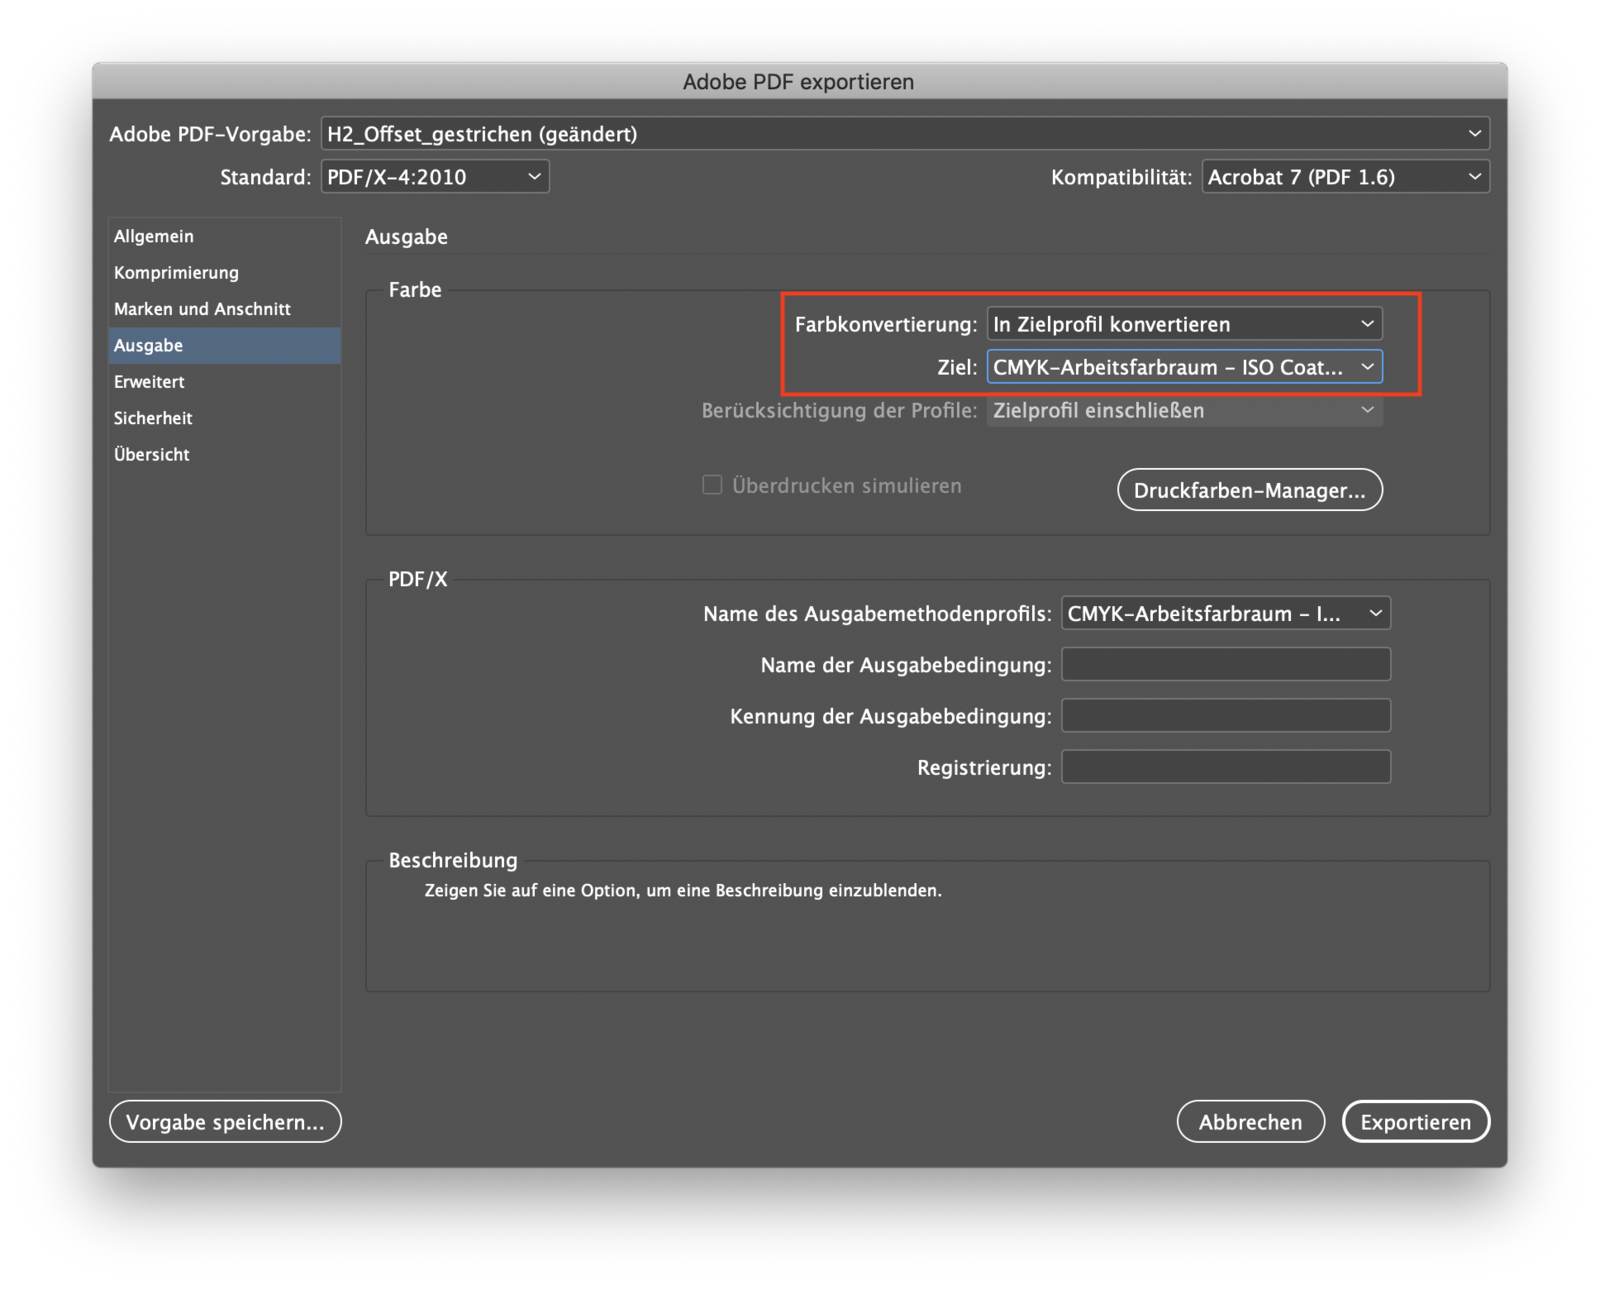
Task: Select the Komprimierung section
Action: (176, 273)
